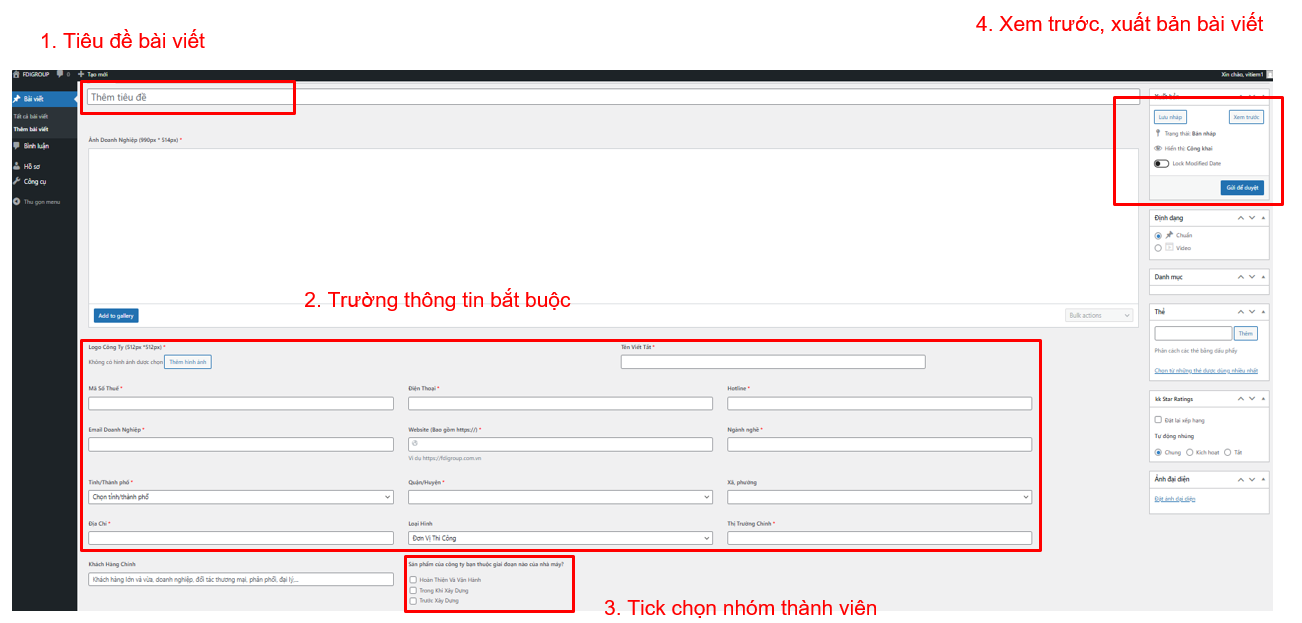Open the Bài viết section in the sidebar
Screen dimensions: 1302x623
click(34, 99)
